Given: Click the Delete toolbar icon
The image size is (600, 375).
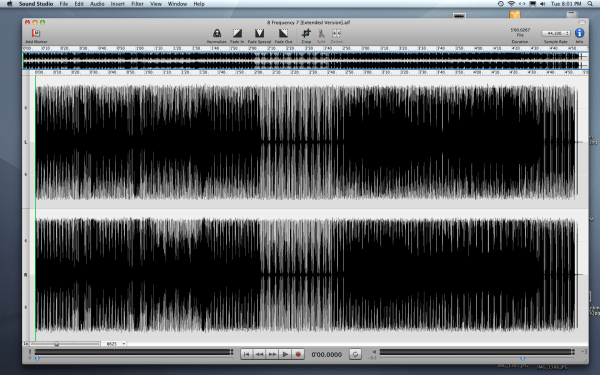Looking at the screenshot, I should (x=336, y=33).
